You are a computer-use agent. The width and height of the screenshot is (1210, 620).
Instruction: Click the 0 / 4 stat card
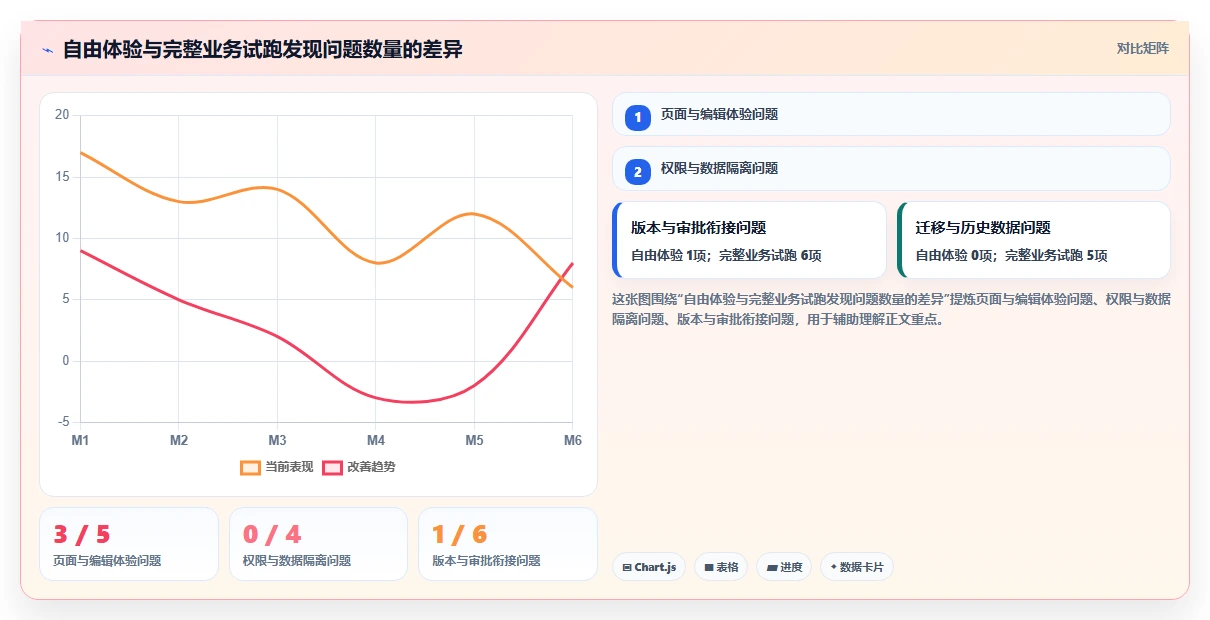(318, 544)
